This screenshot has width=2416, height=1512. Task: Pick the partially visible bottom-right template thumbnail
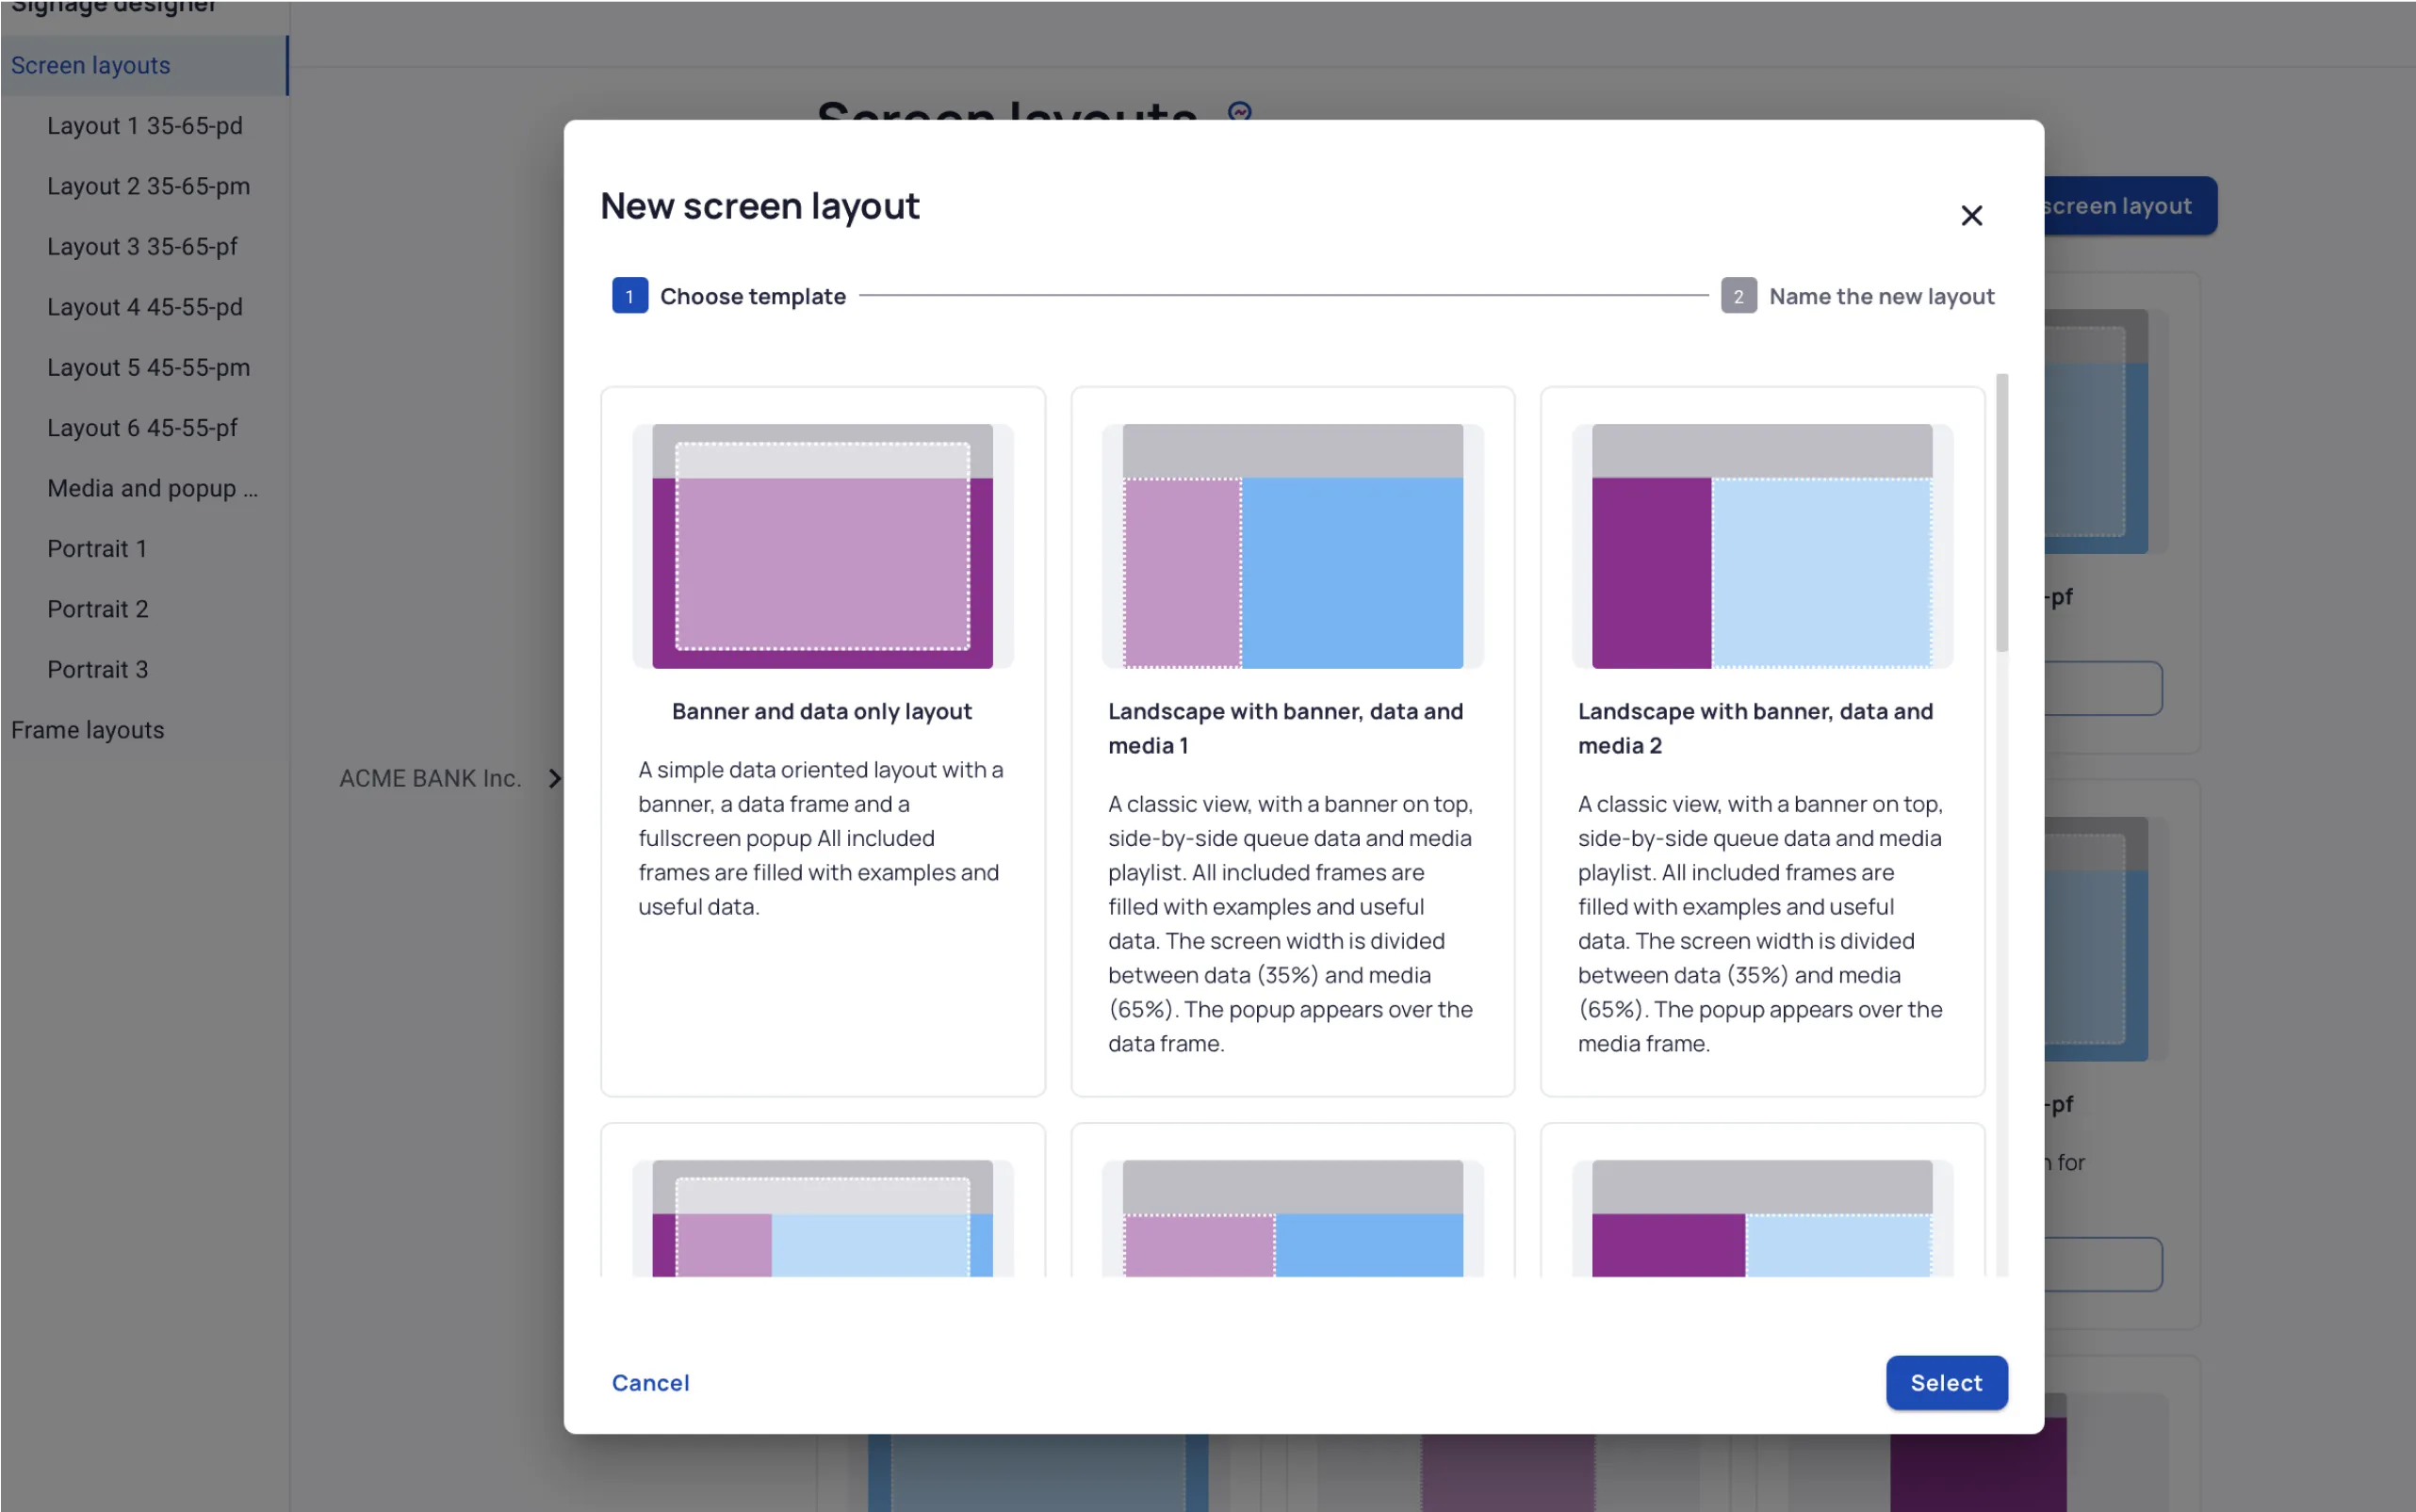pyautogui.click(x=1762, y=1218)
